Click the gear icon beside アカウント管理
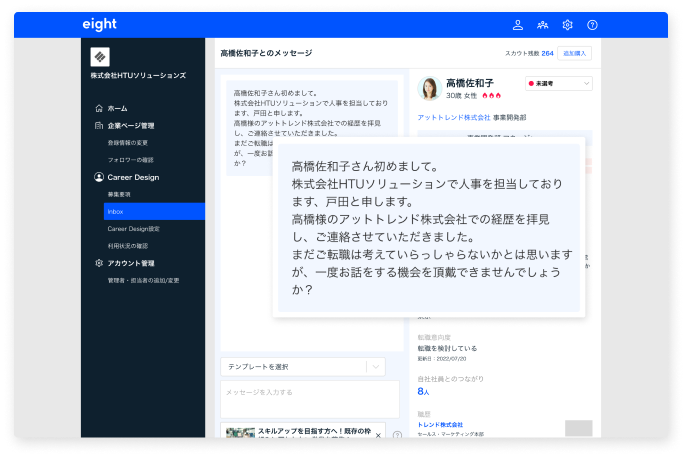This screenshot has width=684, height=455. point(99,263)
